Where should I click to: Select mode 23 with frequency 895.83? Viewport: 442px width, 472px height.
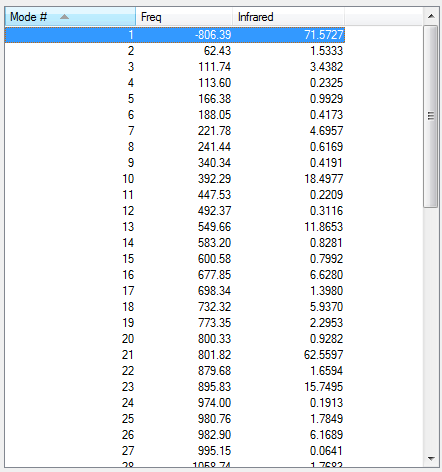click(175, 387)
